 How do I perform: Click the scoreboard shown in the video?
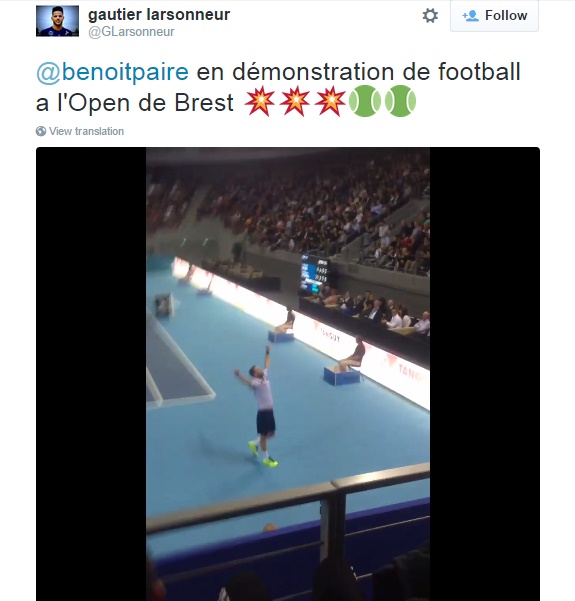point(314,274)
